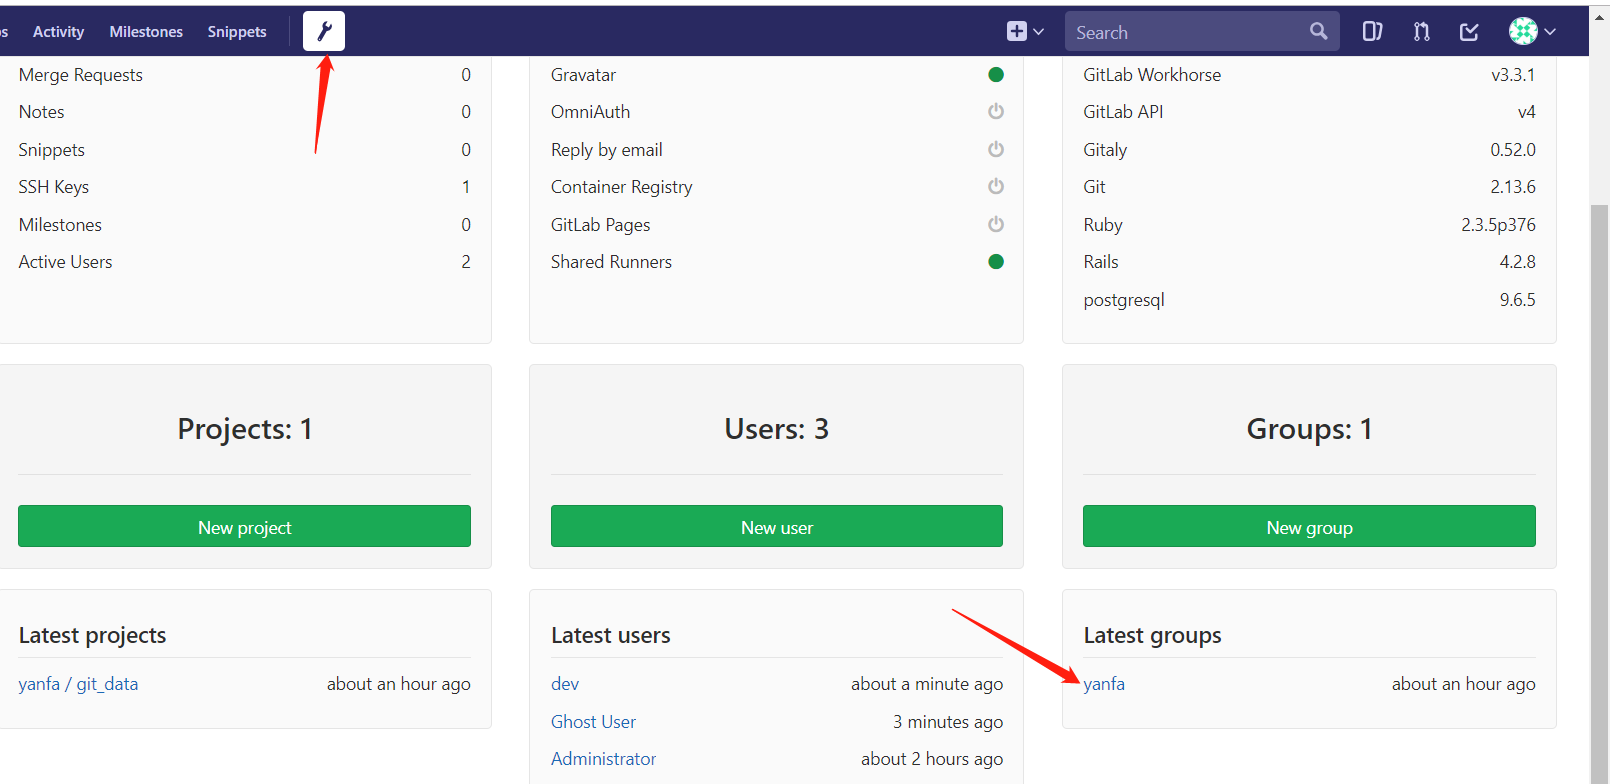Select the Container Registry label
This screenshot has height=784, width=1610.
(x=621, y=187)
